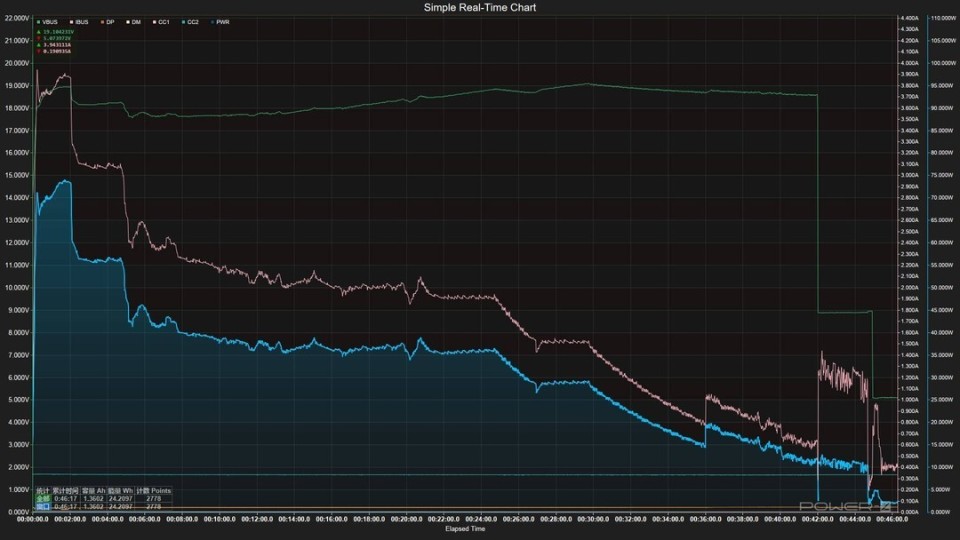Click the 50.000W power axis label
The width and height of the screenshot is (960, 540).
(x=943, y=288)
